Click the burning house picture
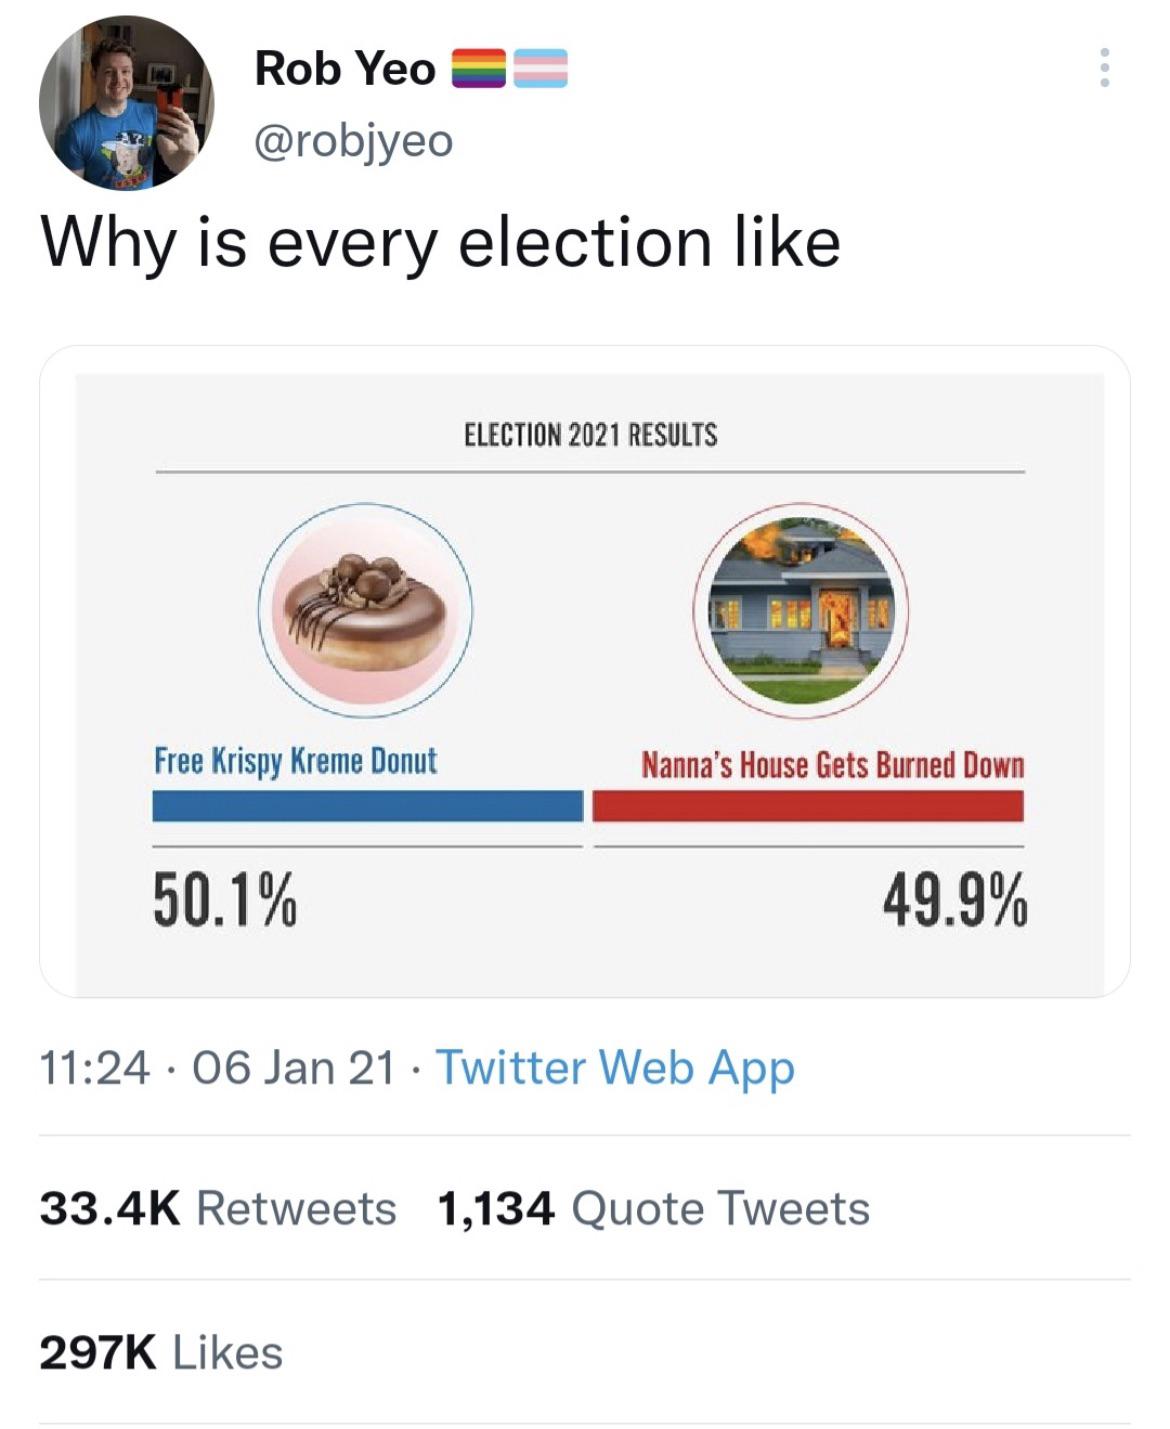 (801, 610)
